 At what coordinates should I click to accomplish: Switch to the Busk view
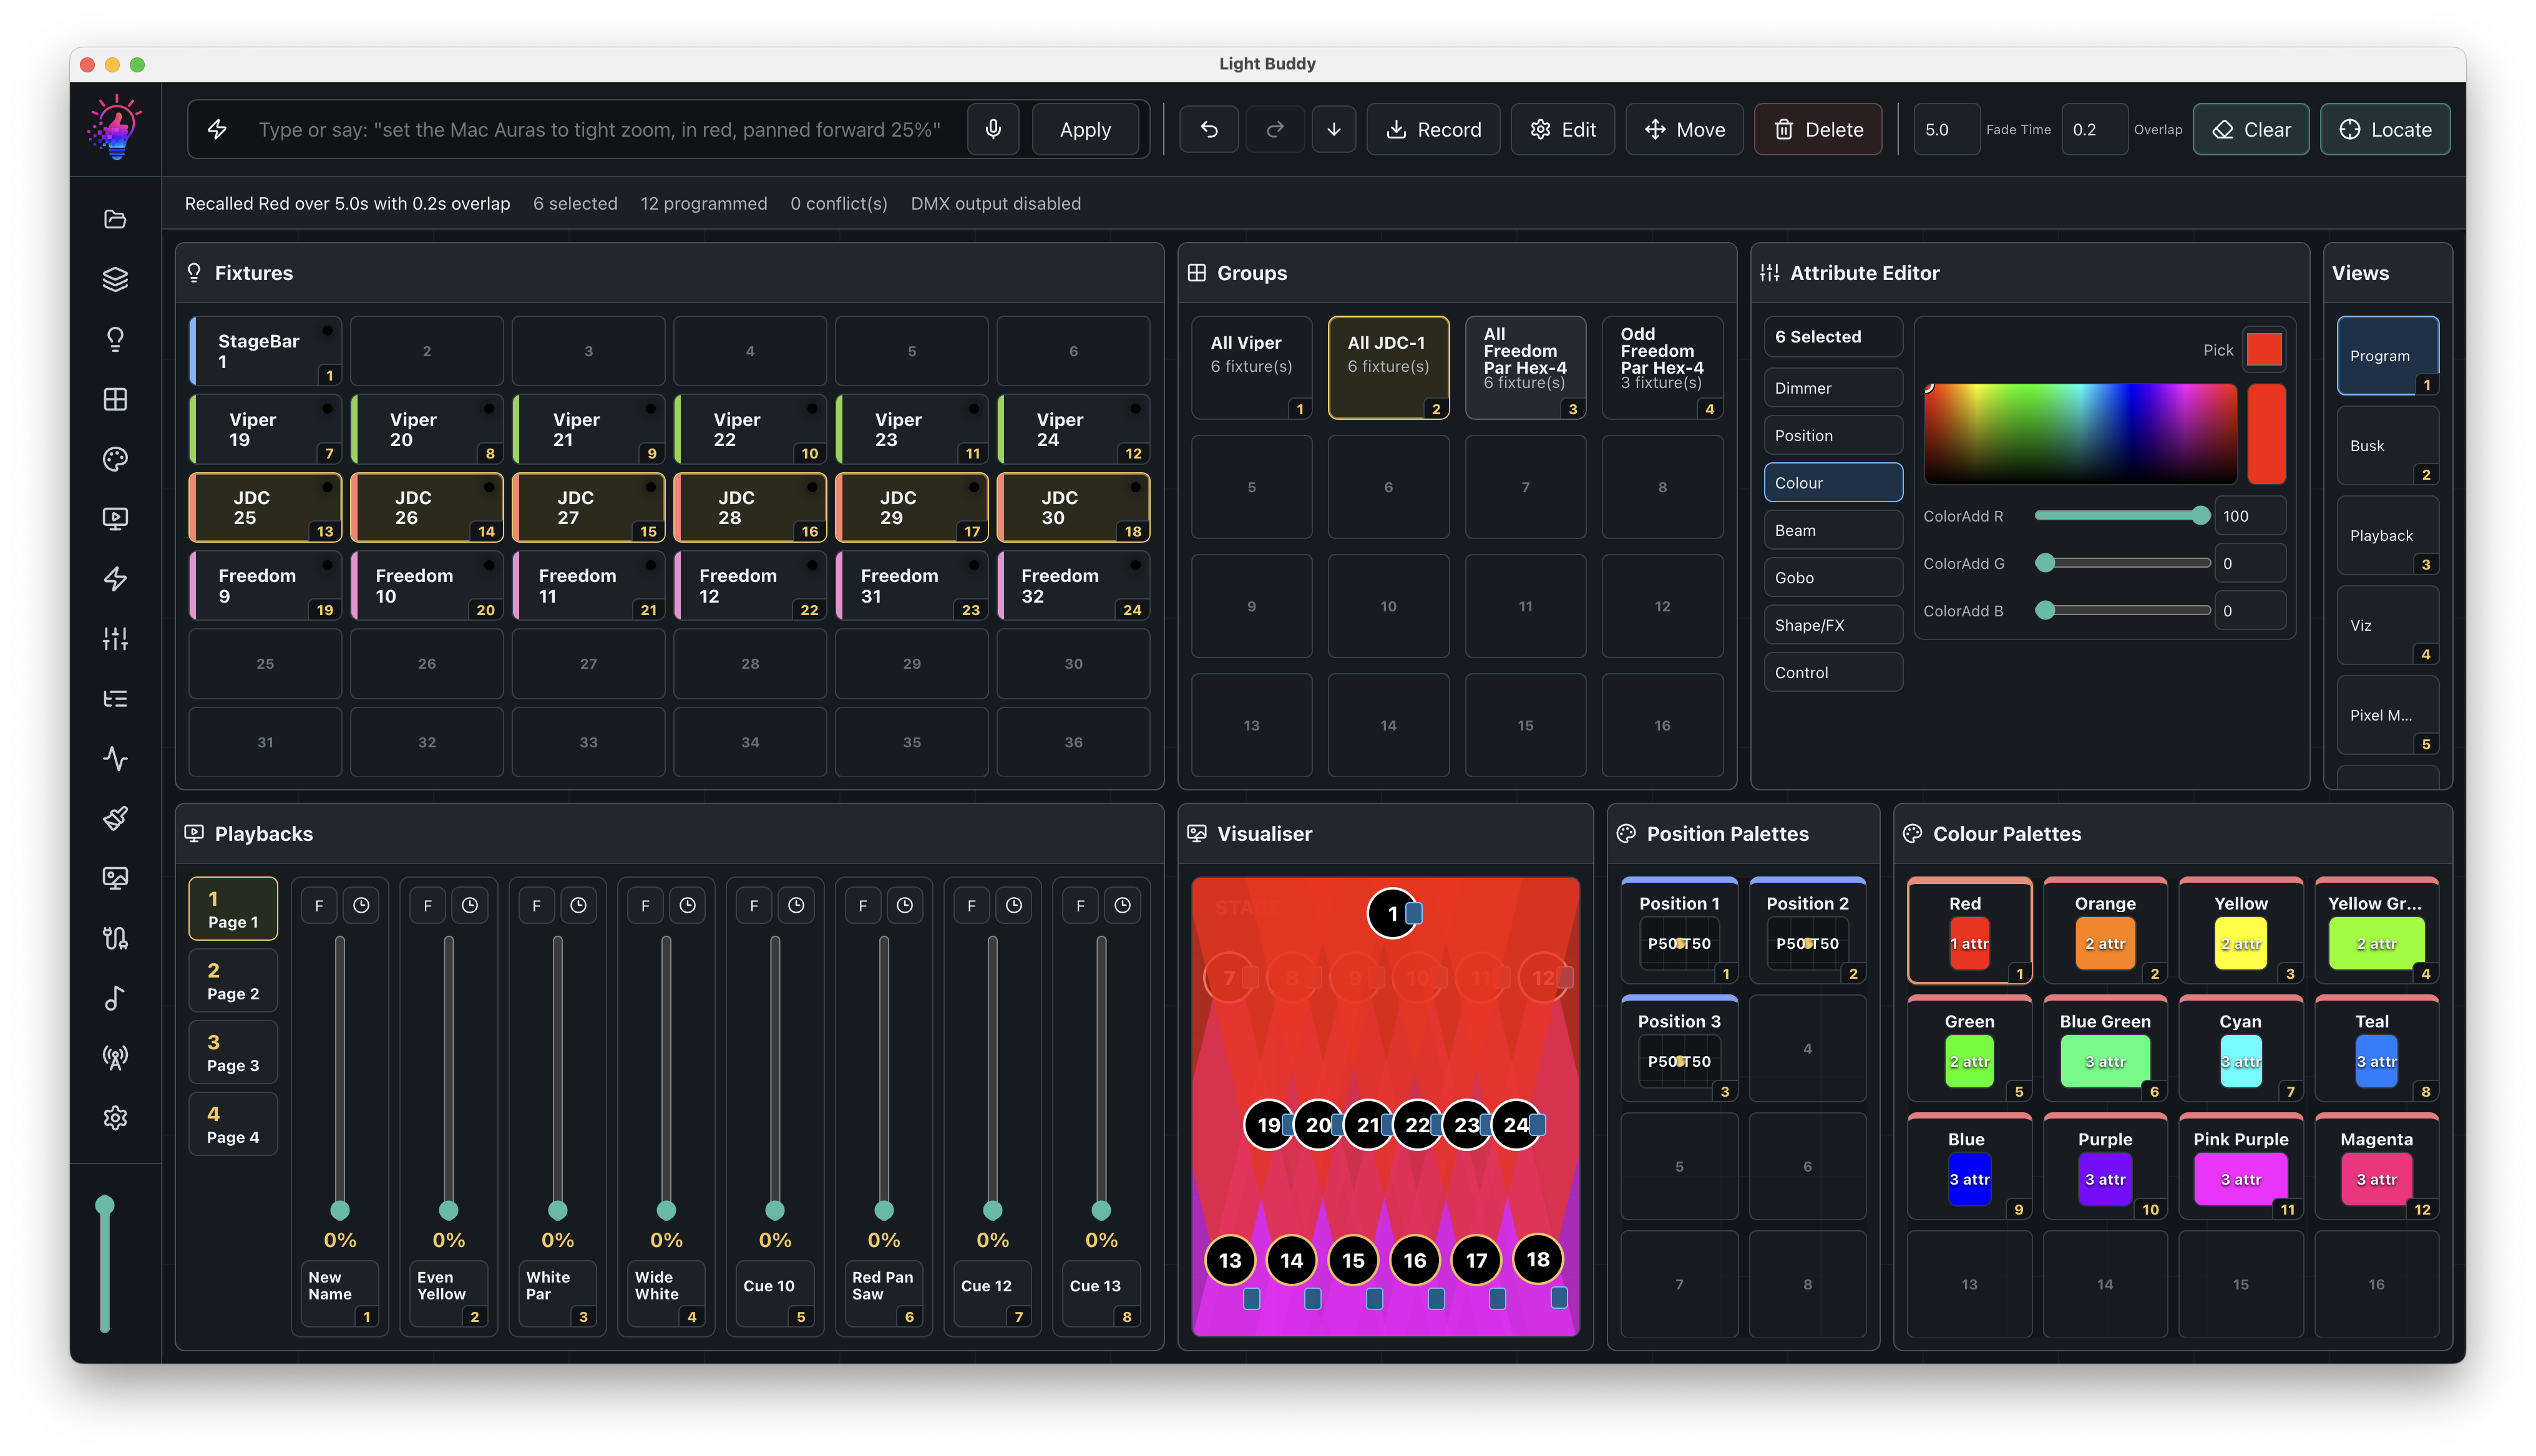[x=2387, y=446]
